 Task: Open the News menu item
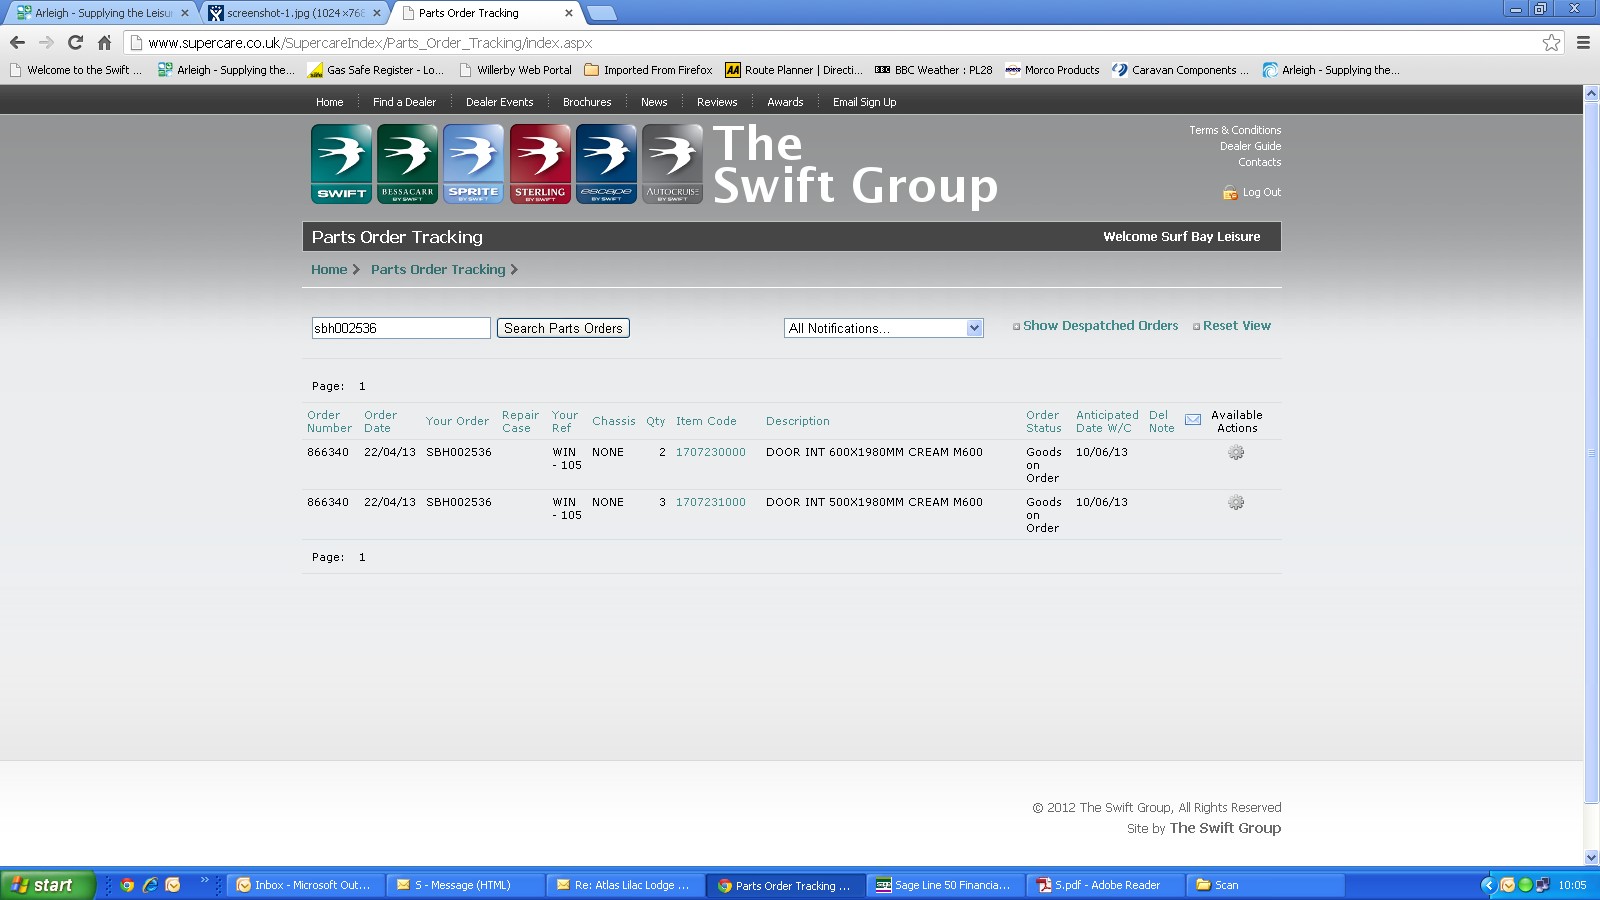click(654, 102)
